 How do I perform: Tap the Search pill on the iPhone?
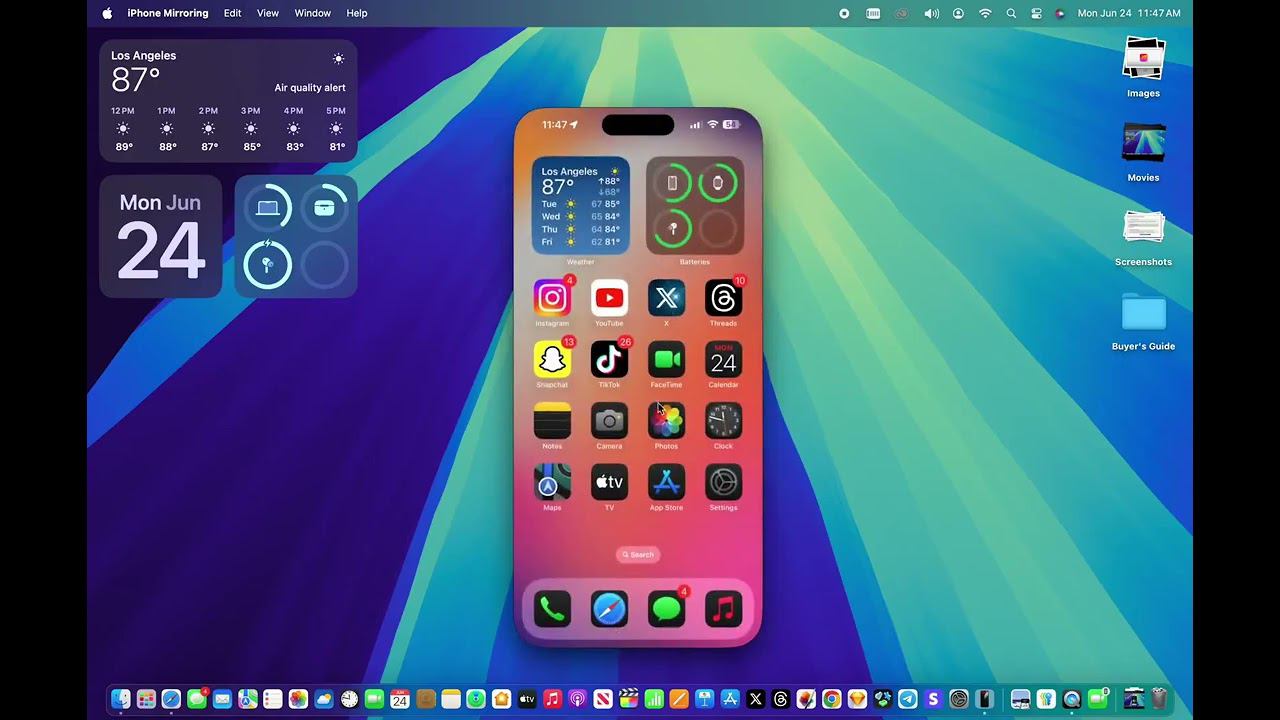(638, 554)
